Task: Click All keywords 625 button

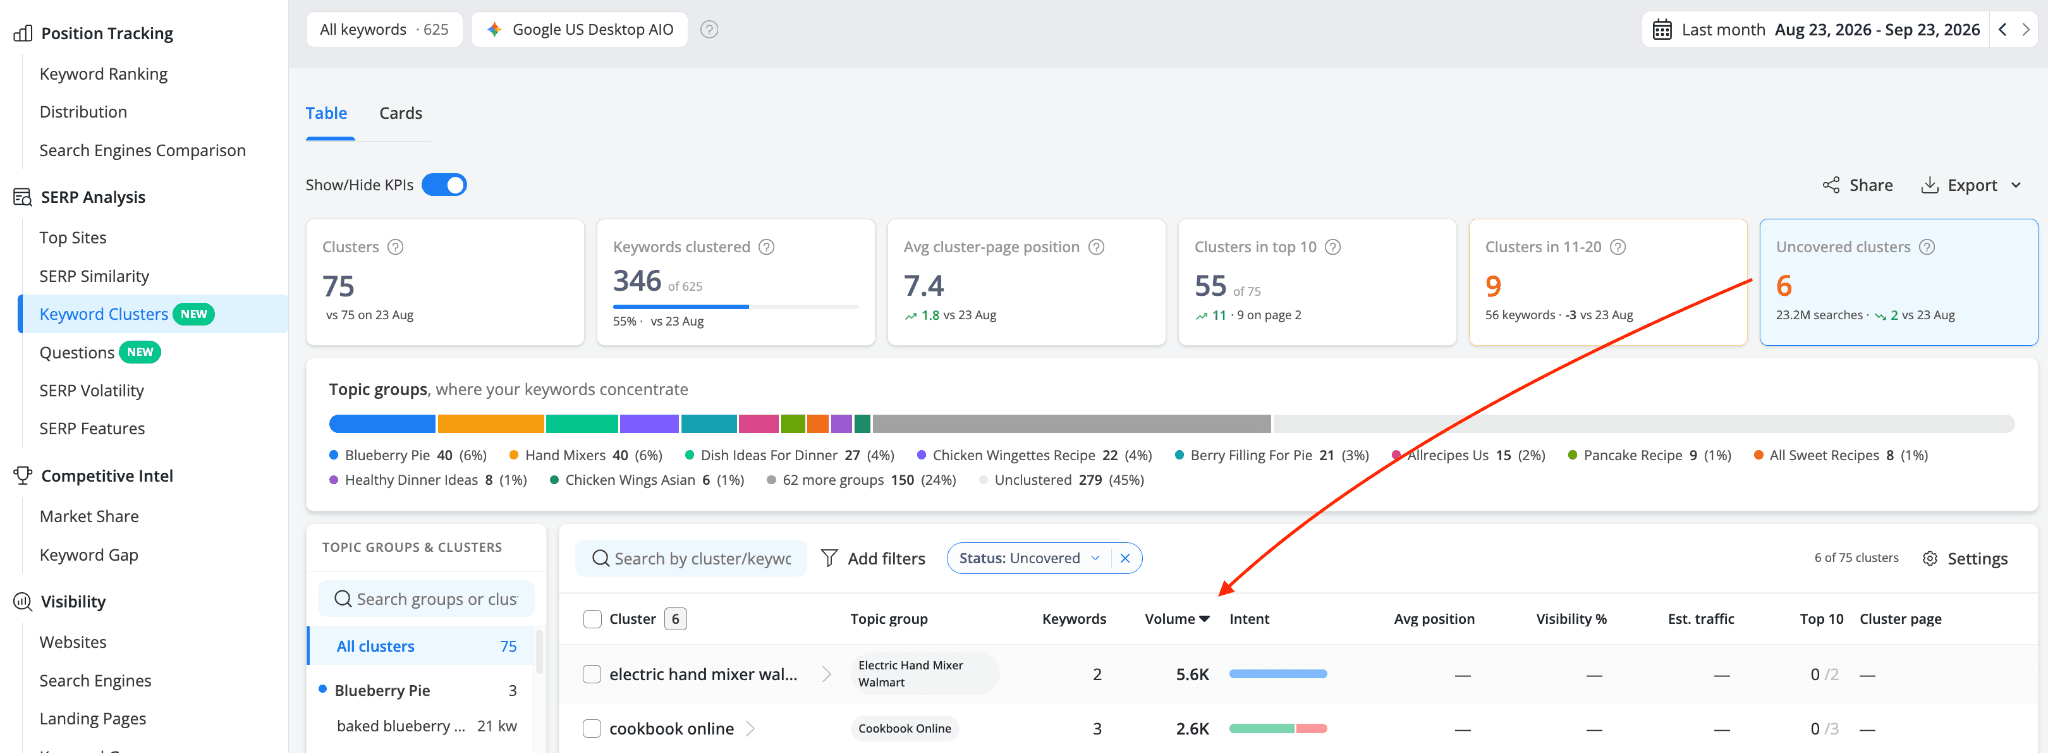Action: (x=384, y=30)
